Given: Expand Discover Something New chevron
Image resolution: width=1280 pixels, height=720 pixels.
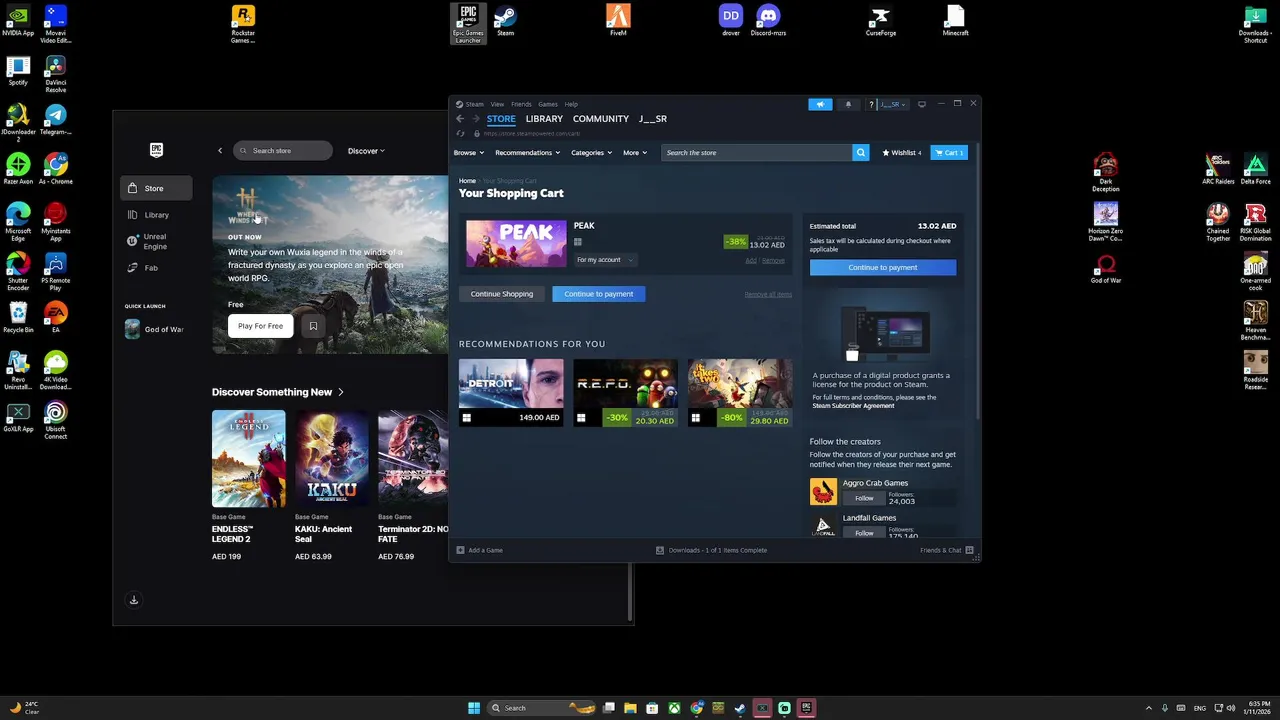Looking at the screenshot, I should click(x=341, y=392).
